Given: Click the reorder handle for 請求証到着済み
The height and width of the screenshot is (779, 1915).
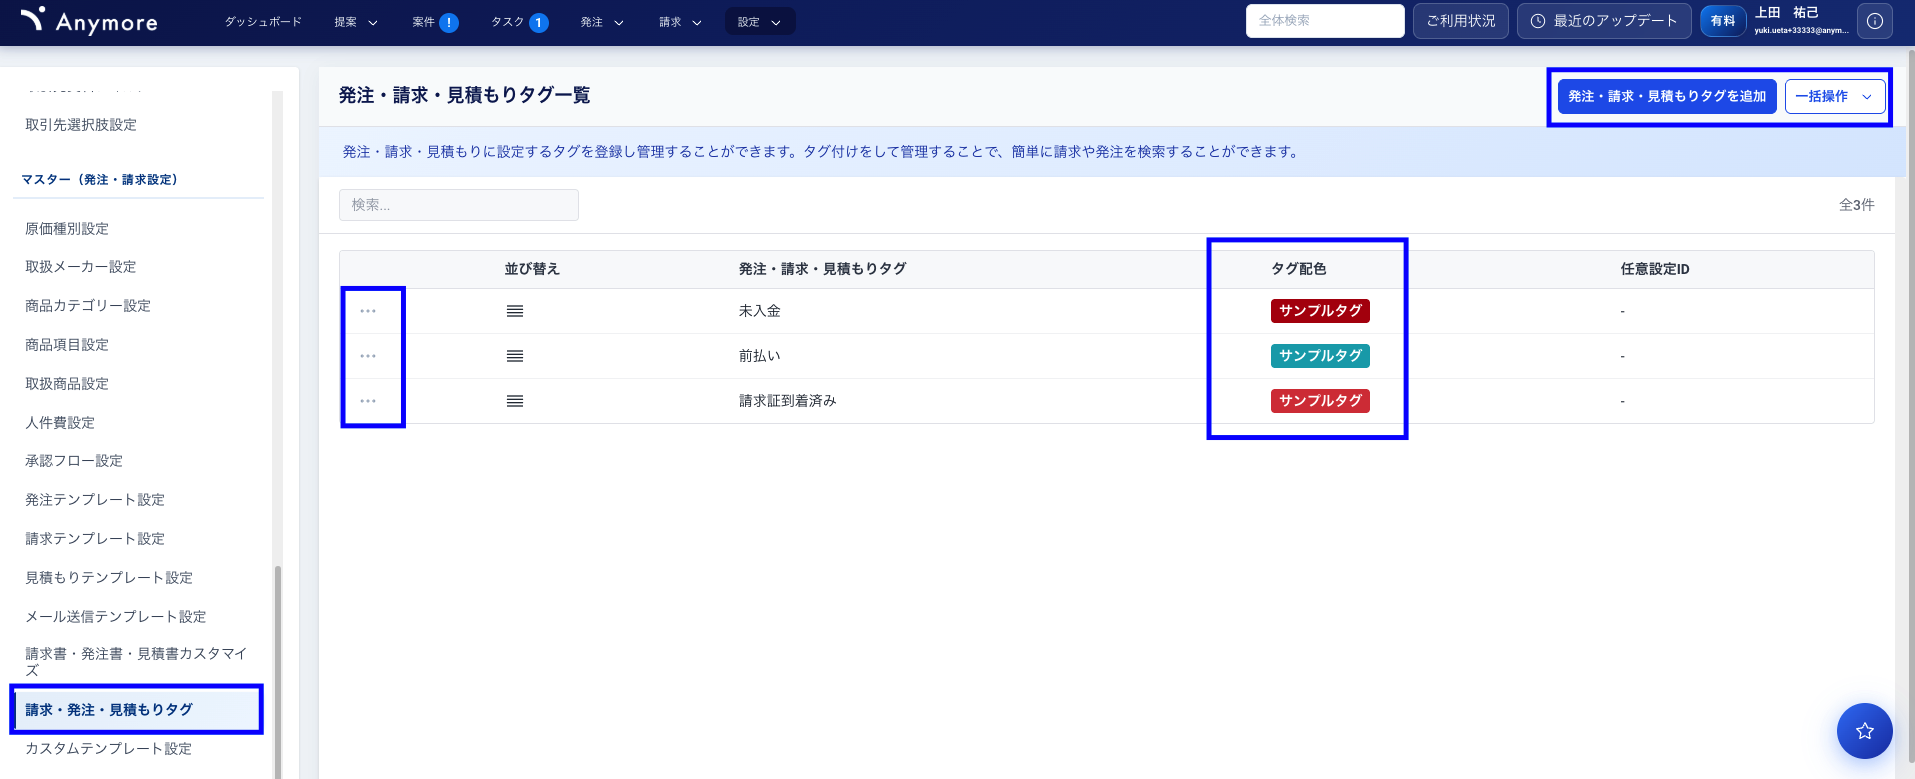Looking at the screenshot, I should tap(515, 401).
